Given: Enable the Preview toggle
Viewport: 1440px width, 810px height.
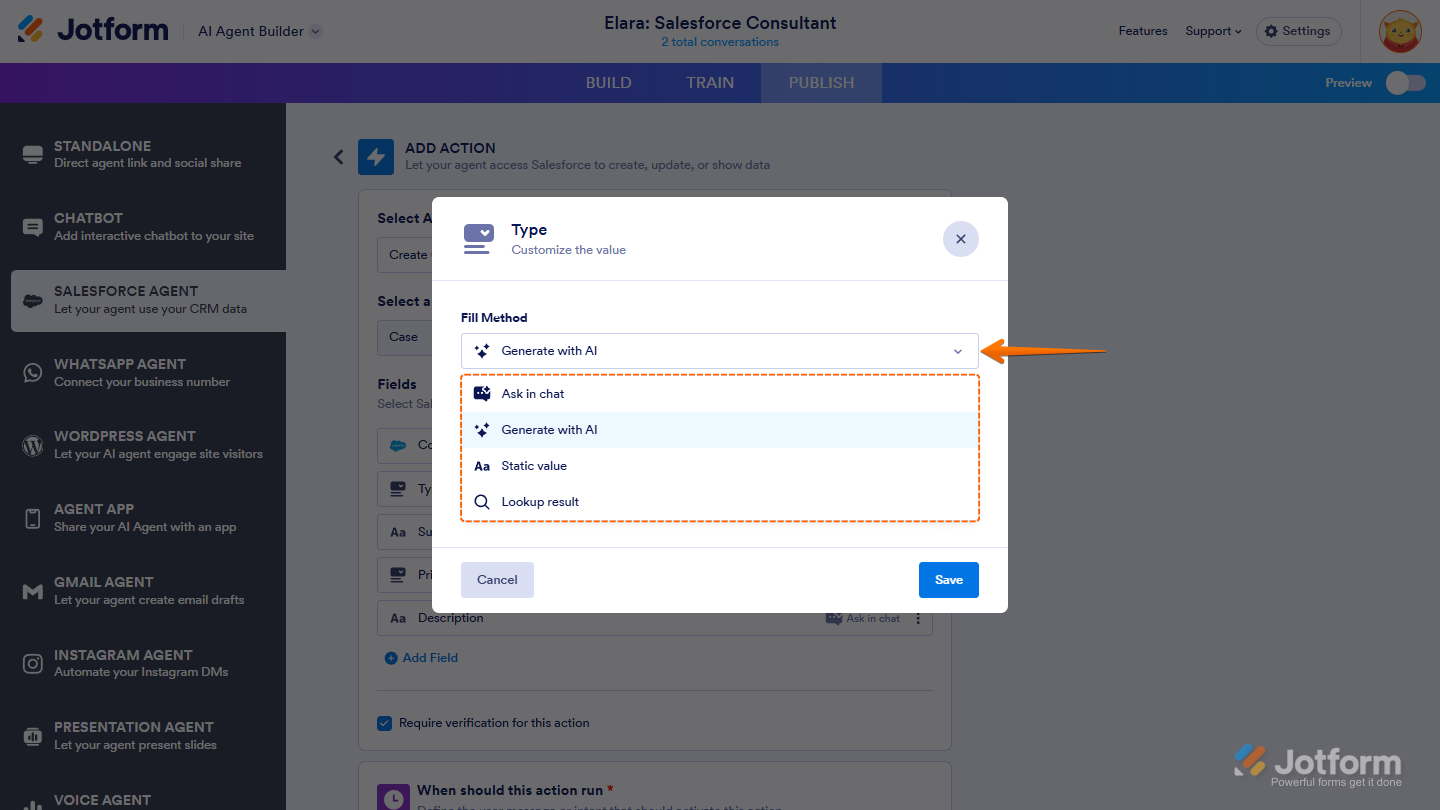Looking at the screenshot, I should point(1405,83).
